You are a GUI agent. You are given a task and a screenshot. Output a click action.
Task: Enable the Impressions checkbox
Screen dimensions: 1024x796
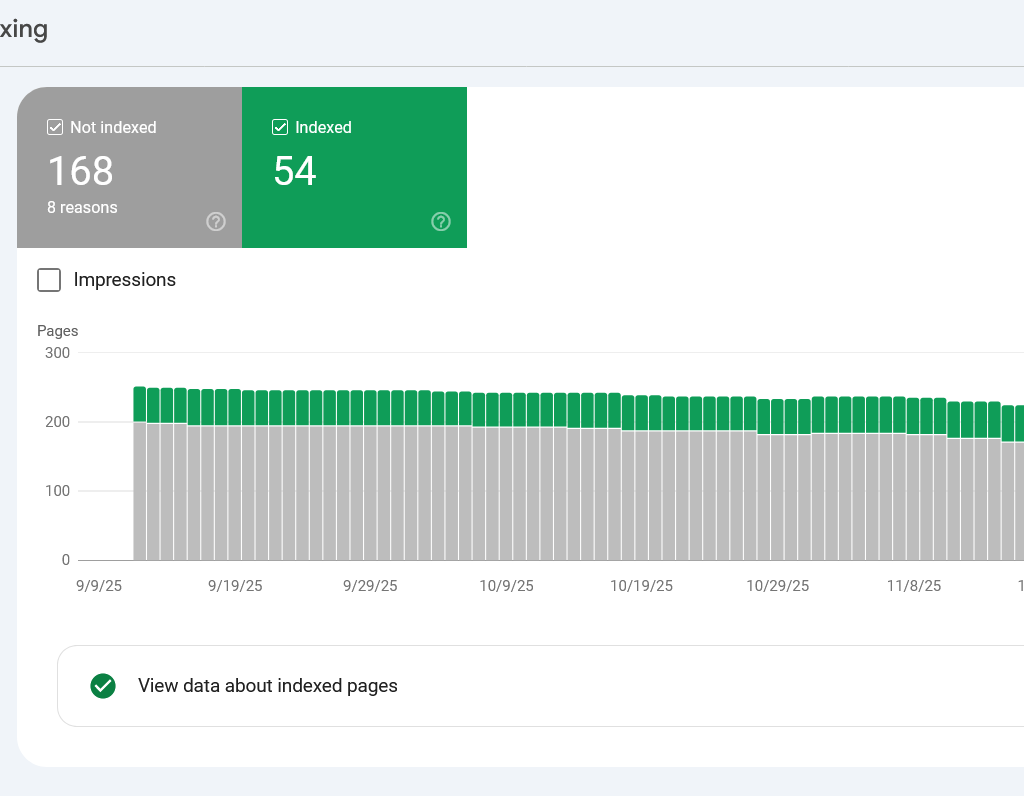[49, 279]
